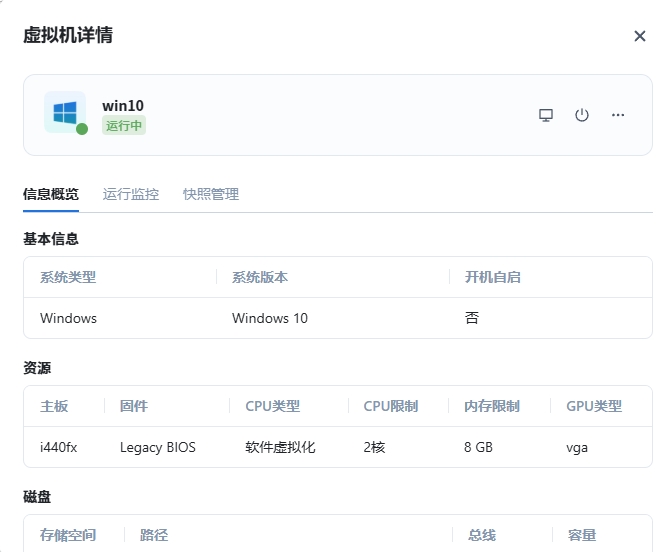Click the 开机自启 value 否
Image resolution: width=672 pixels, height=552 pixels.
coord(472,318)
